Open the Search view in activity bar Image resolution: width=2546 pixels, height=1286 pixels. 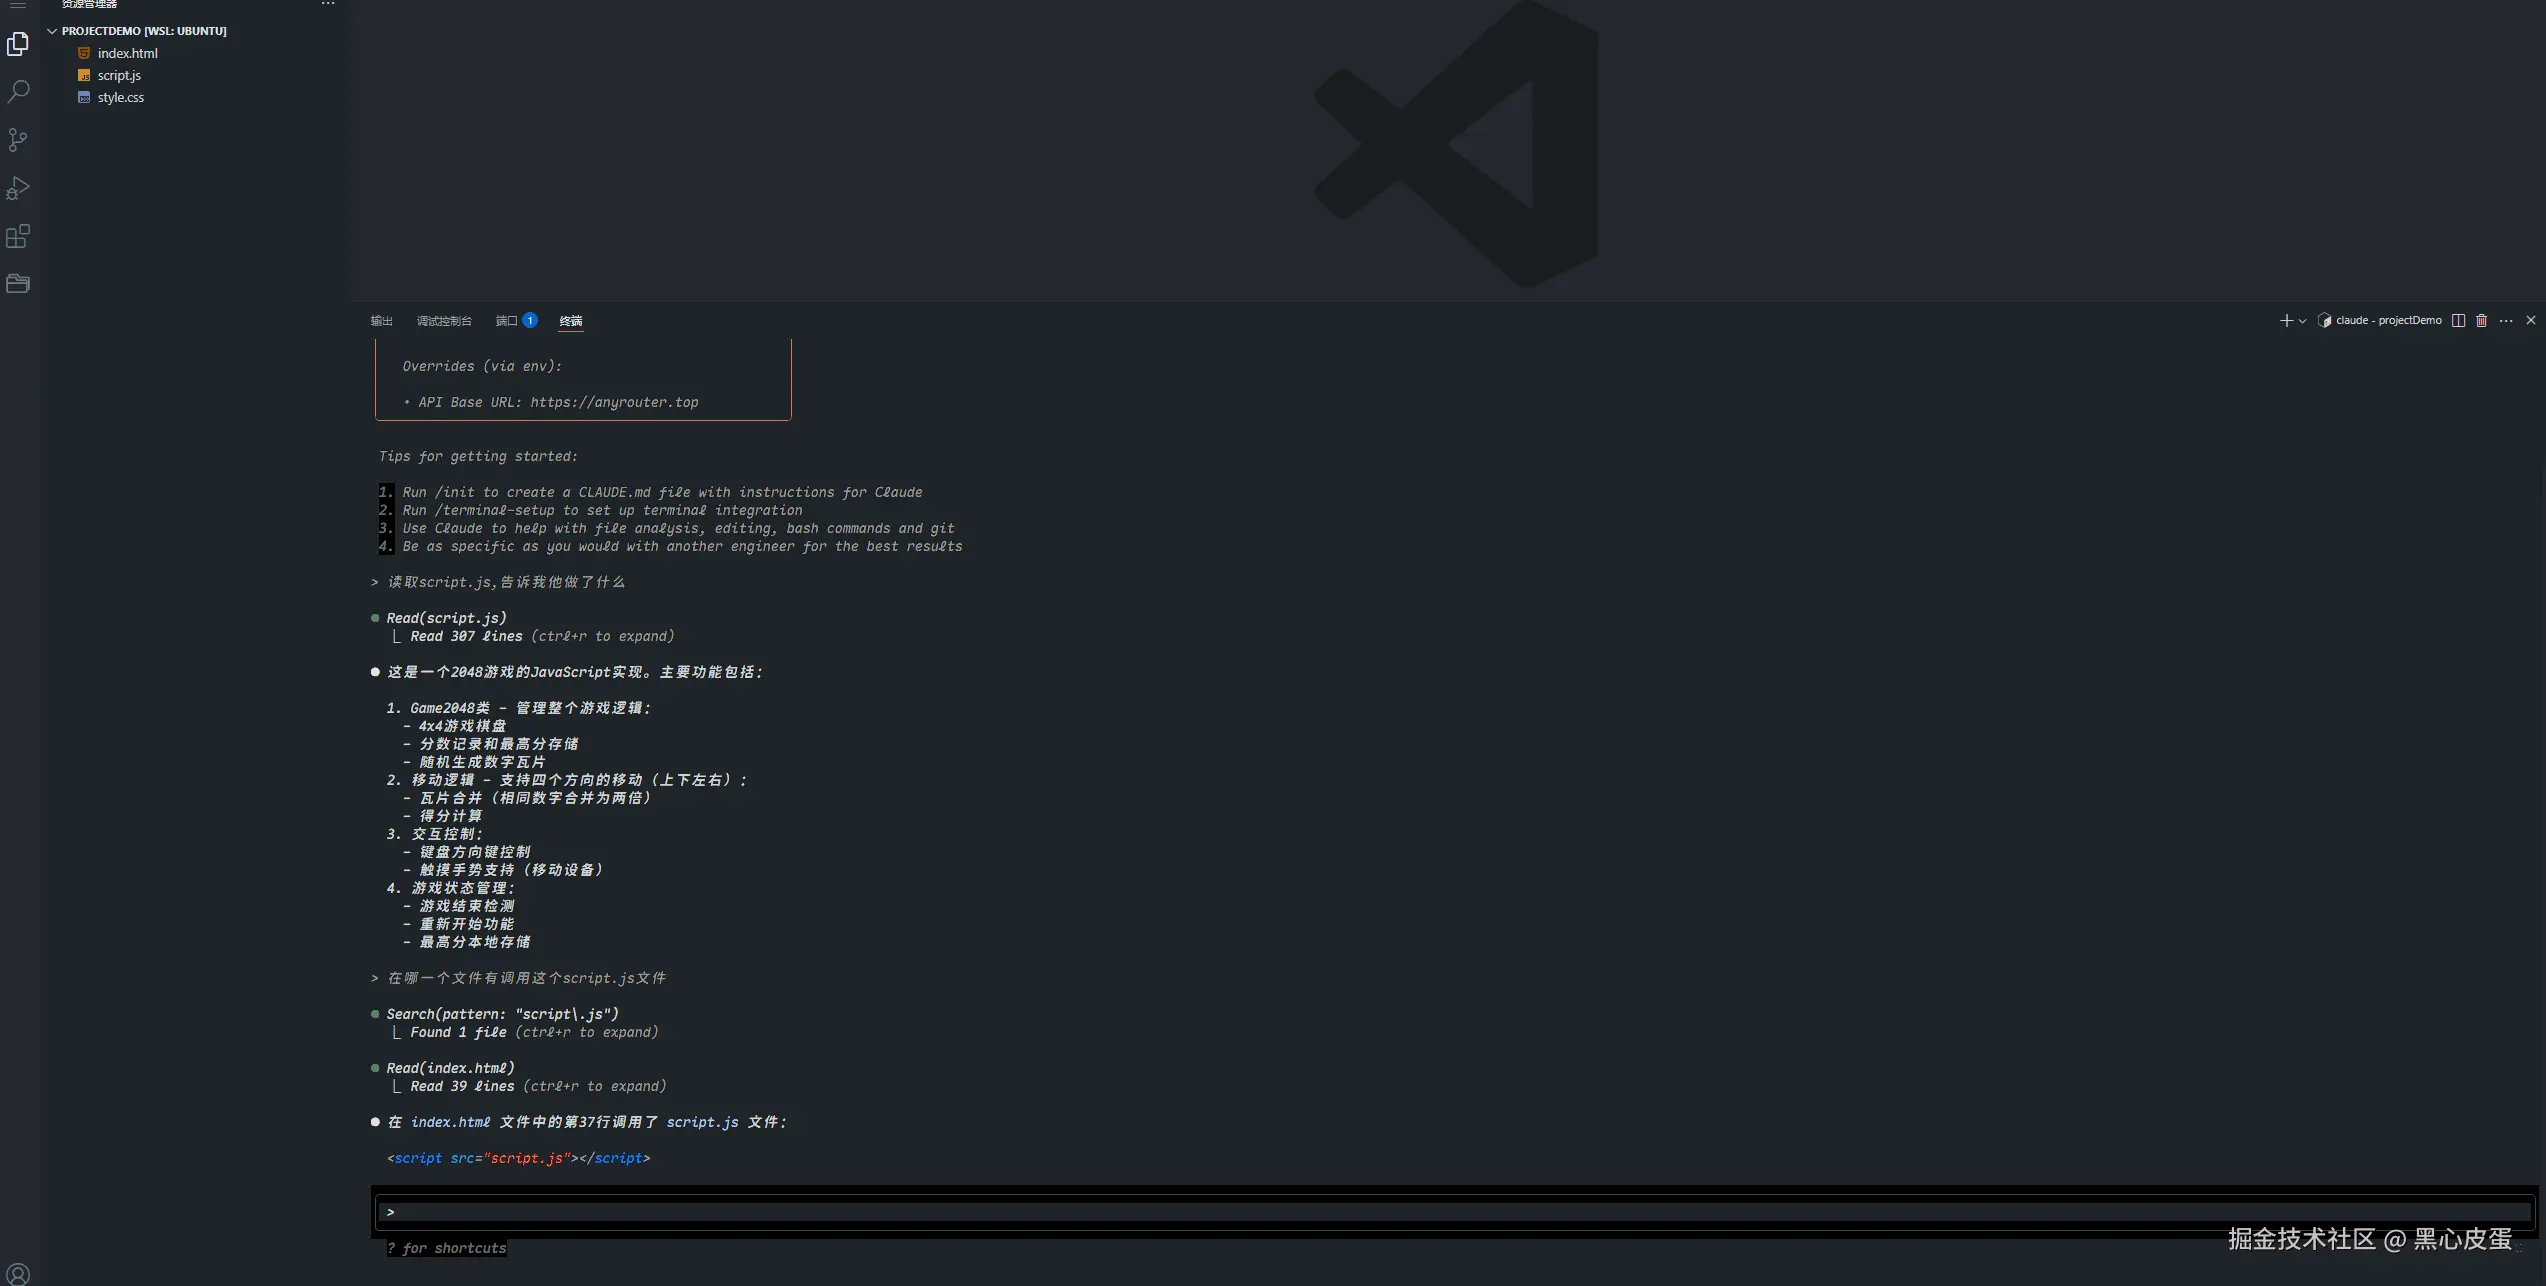coord(18,92)
